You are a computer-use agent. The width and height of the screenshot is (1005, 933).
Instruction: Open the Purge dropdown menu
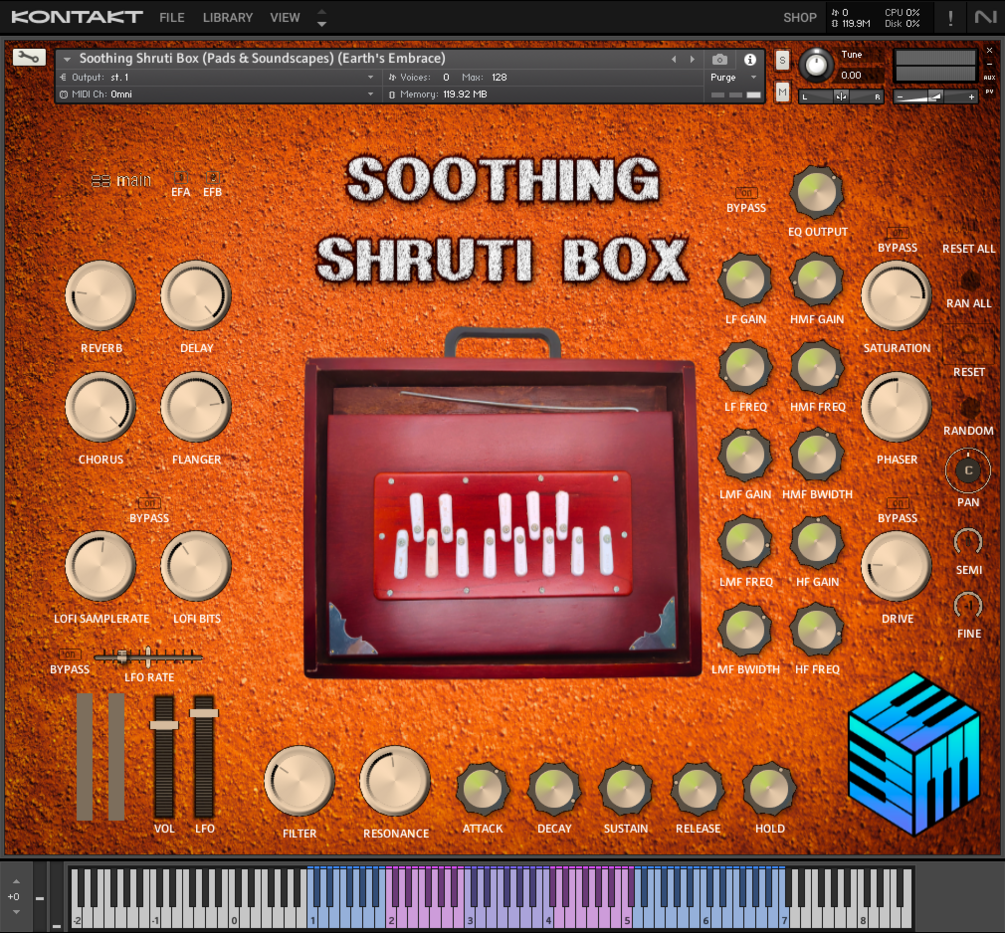733,77
